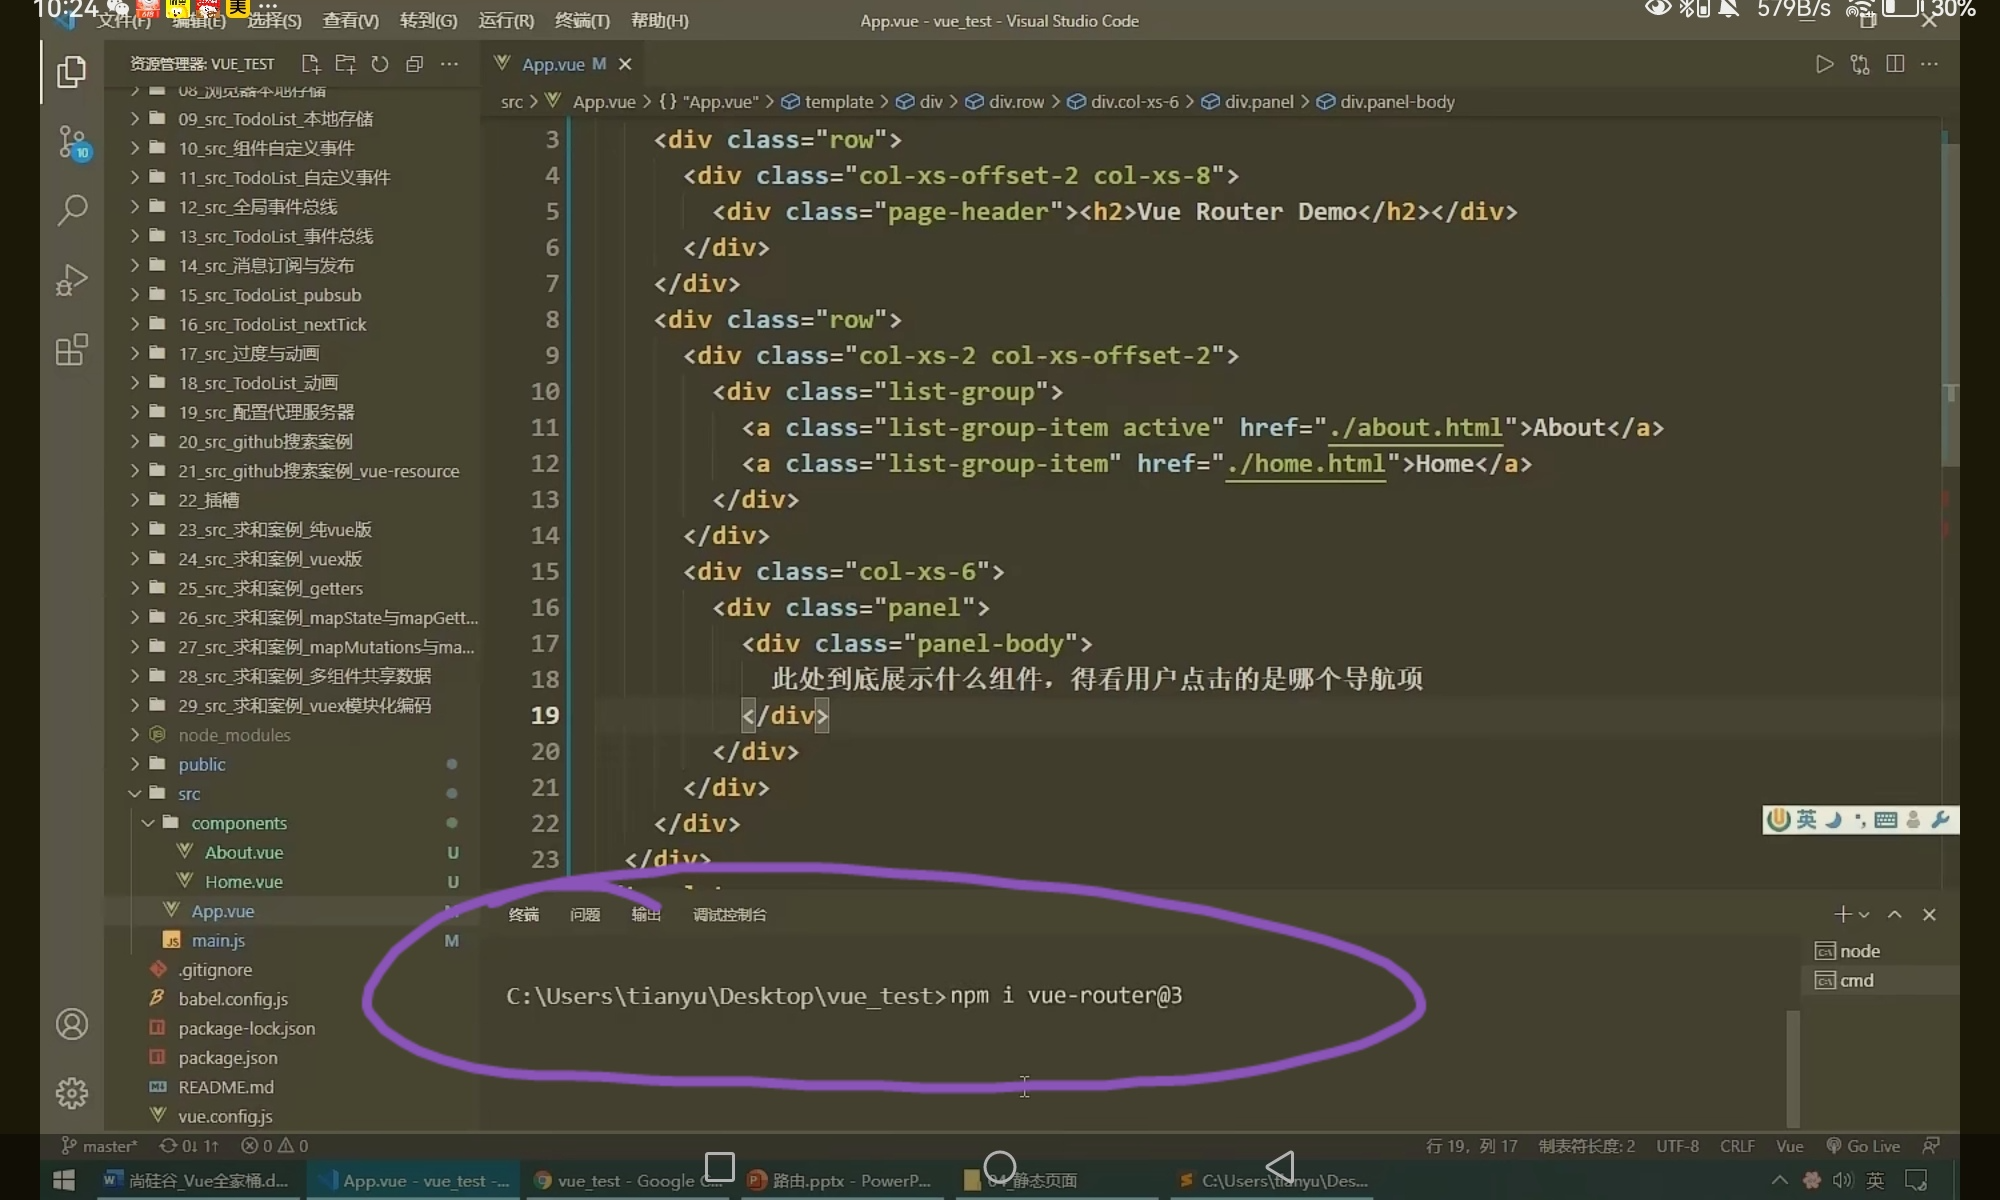Toggle Go Live server in status bar

(x=1863, y=1146)
